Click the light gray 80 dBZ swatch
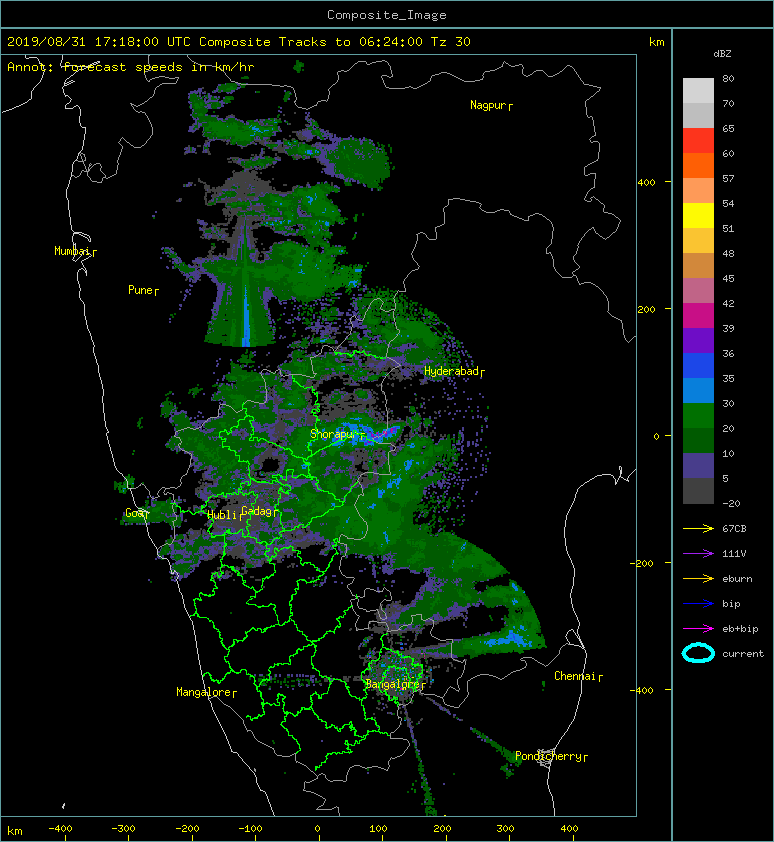The height and width of the screenshot is (842, 774). click(698, 90)
